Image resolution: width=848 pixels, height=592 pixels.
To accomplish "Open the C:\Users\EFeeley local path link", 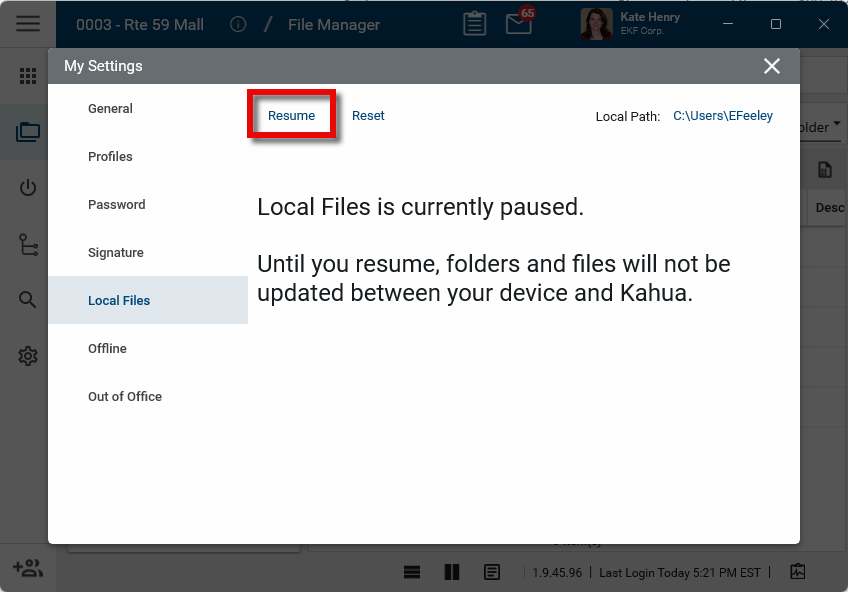I will [x=722, y=116].
